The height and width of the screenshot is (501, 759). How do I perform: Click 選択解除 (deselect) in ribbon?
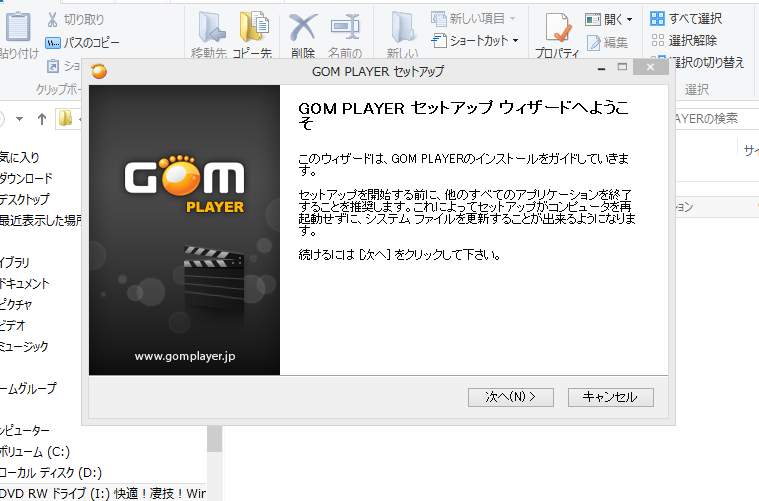click(684, 40)
